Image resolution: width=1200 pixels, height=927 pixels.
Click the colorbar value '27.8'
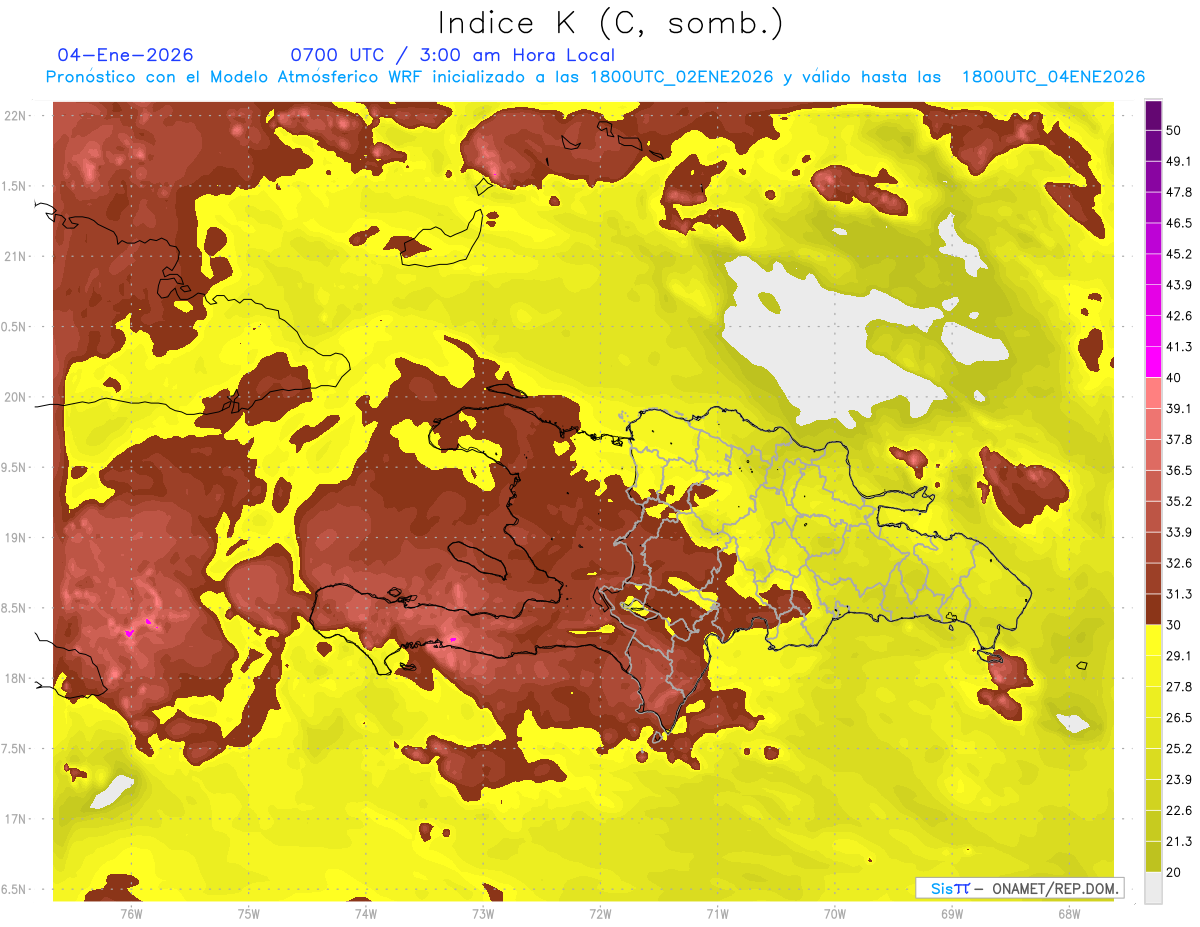coord(1179,686)
